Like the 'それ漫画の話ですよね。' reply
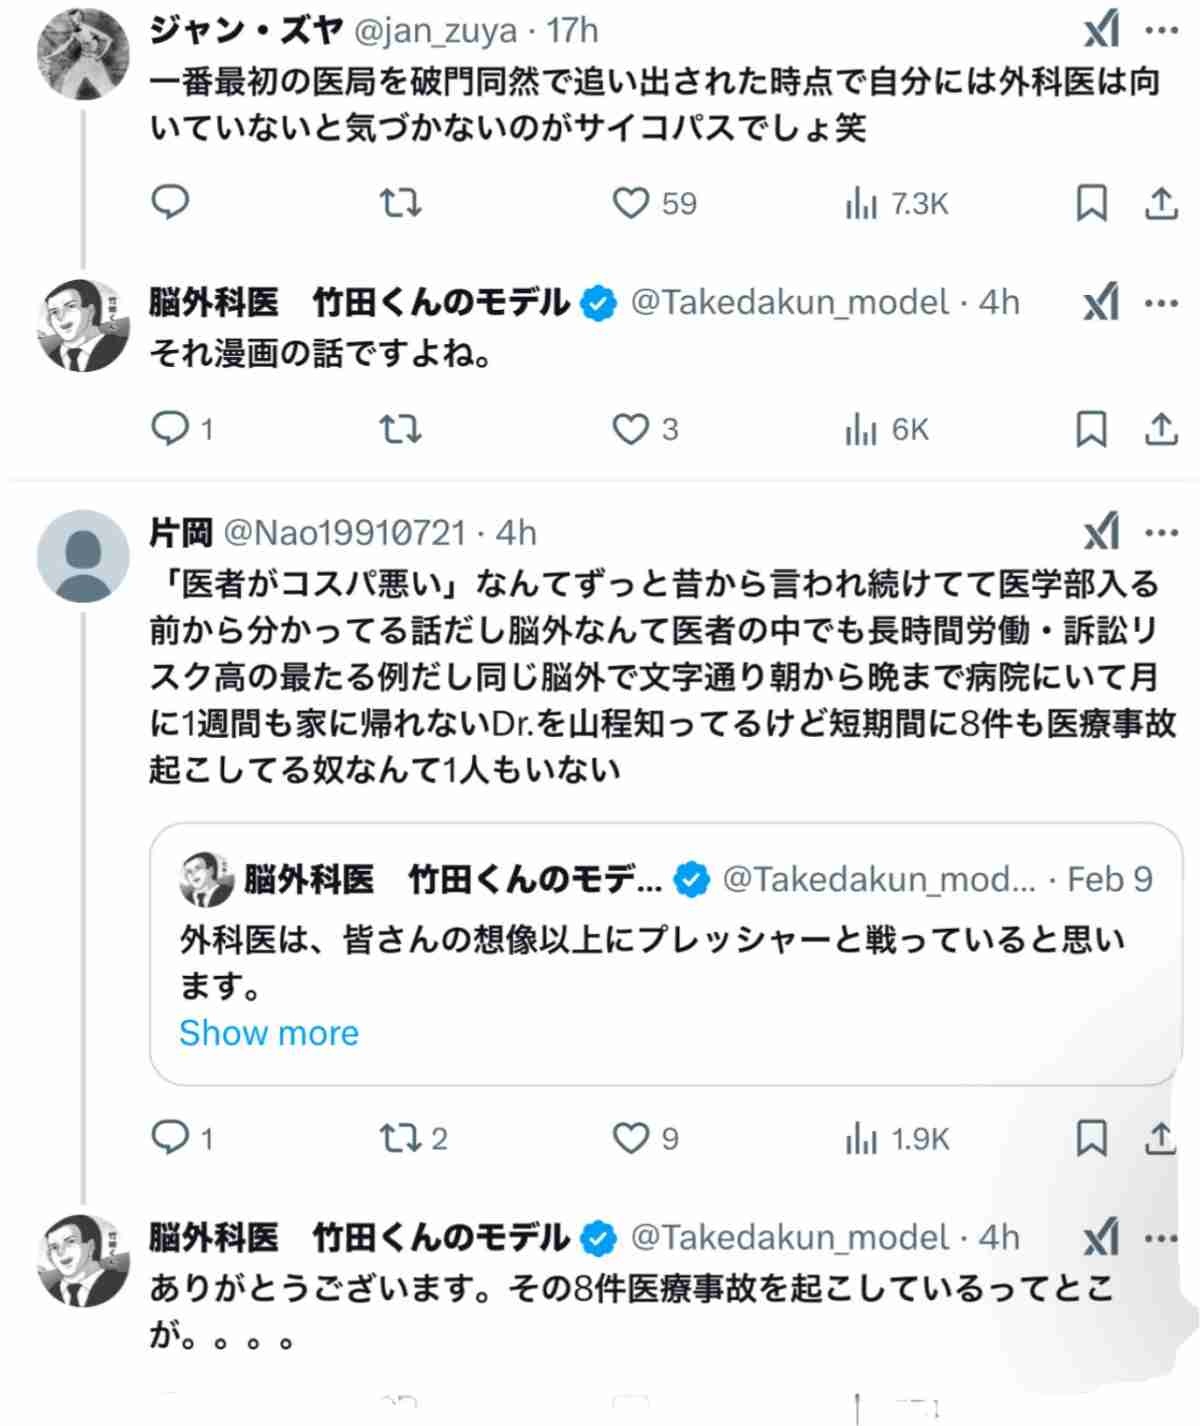The width and height of the screenshot is (1200, 1426). point(631,429)
